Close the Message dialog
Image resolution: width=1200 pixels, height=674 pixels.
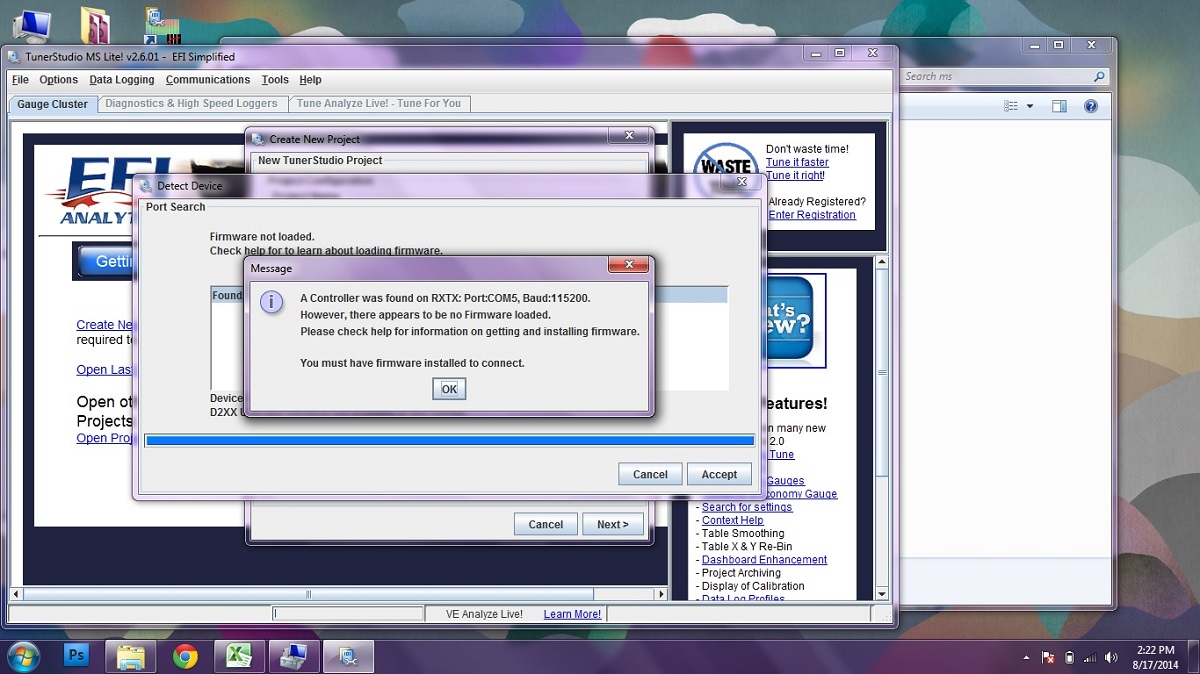628,265
